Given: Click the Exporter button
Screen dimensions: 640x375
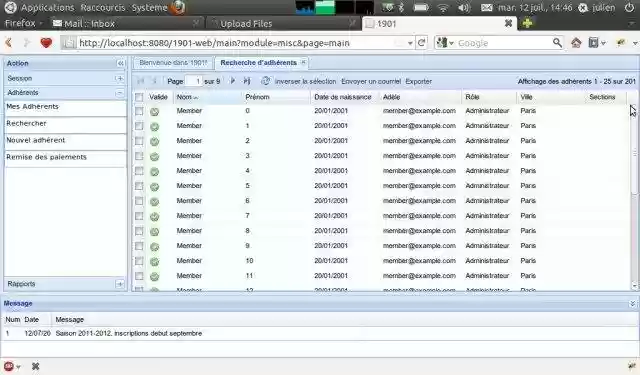Looking at the screenshot, I should coord(418,81).
